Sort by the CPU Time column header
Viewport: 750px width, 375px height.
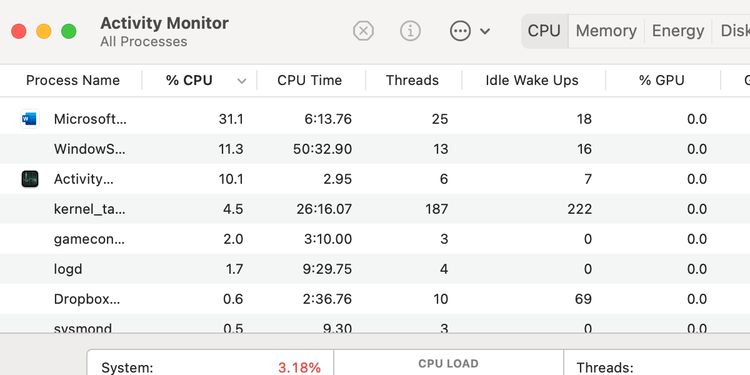pos(309,80)
